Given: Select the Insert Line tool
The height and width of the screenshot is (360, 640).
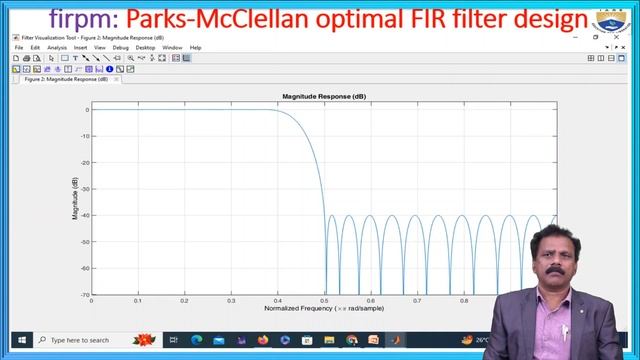Looking at the screenshot, I should 107,58.
